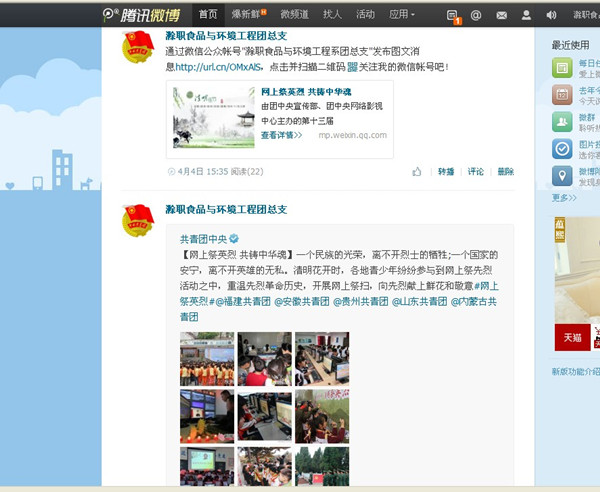Click the speaker sound icon in top bar
This screenshot has height=492, width=600.
[549, 15]
